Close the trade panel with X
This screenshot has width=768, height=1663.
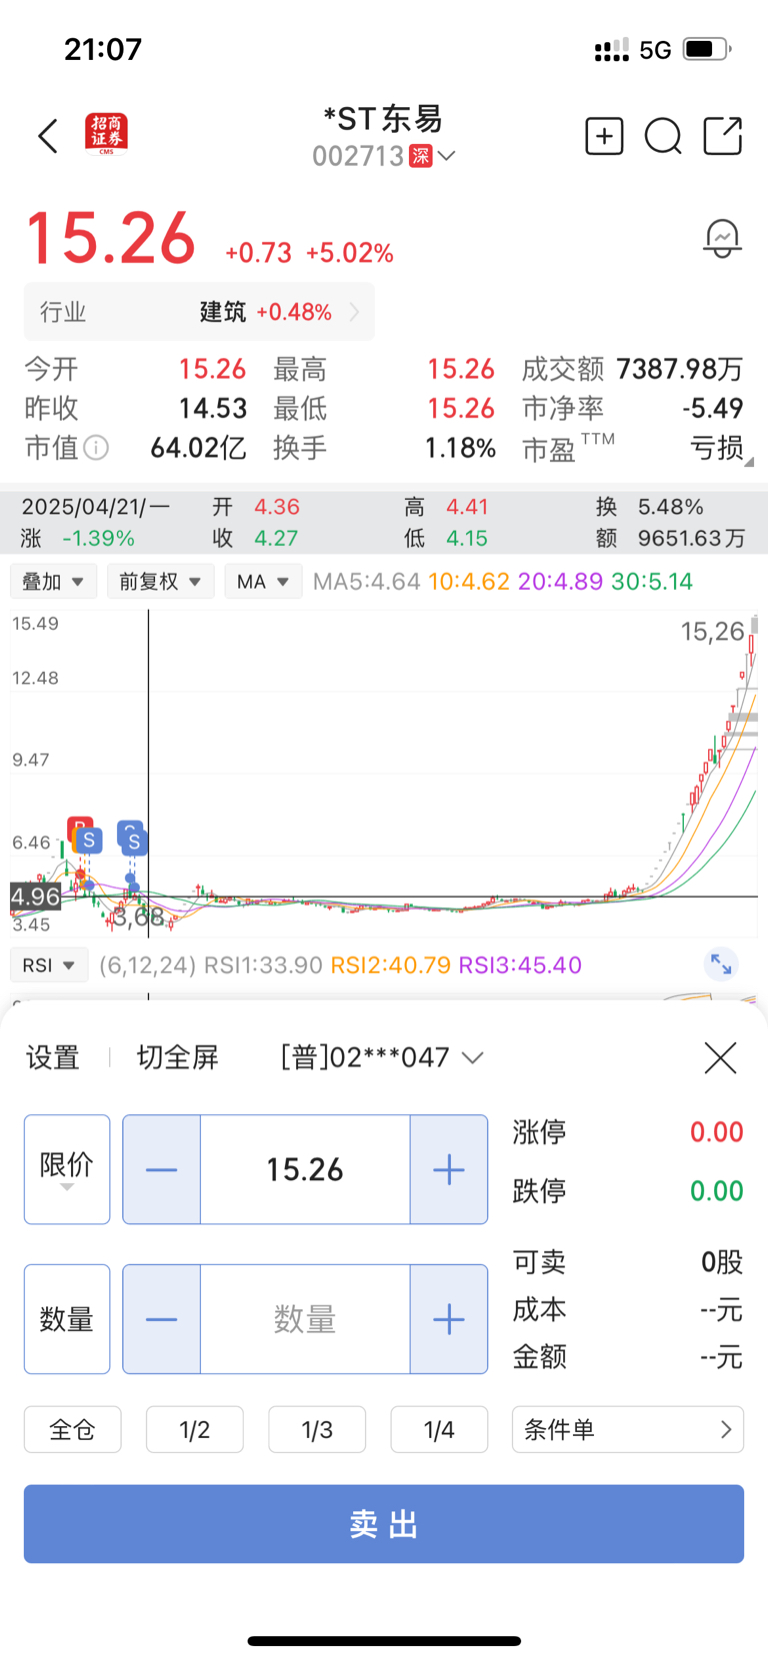(720, 1057)
